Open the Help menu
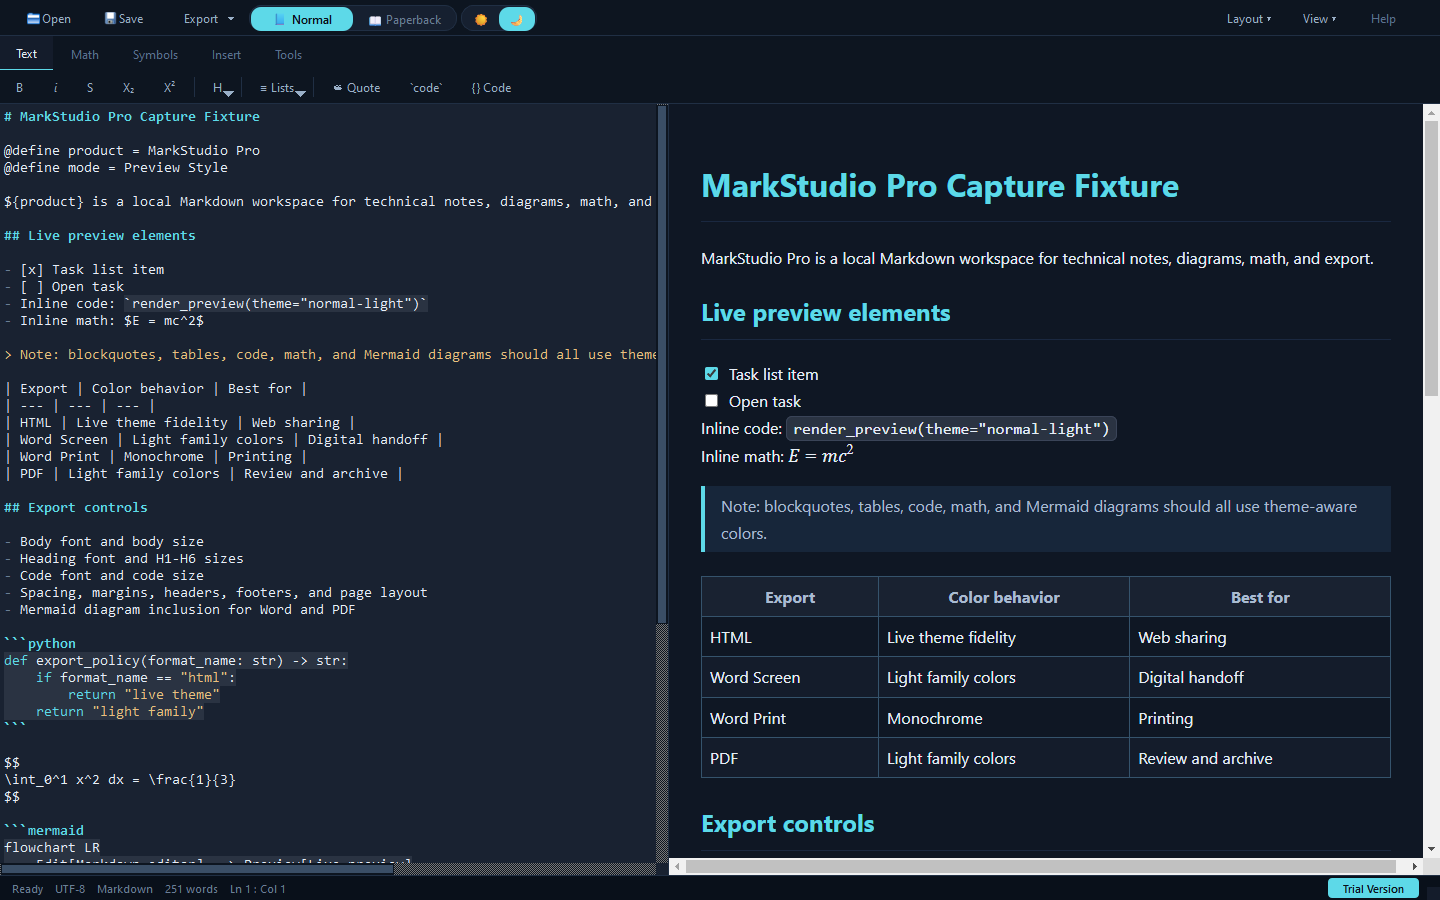The image size is (1440, 900). 1383,19
